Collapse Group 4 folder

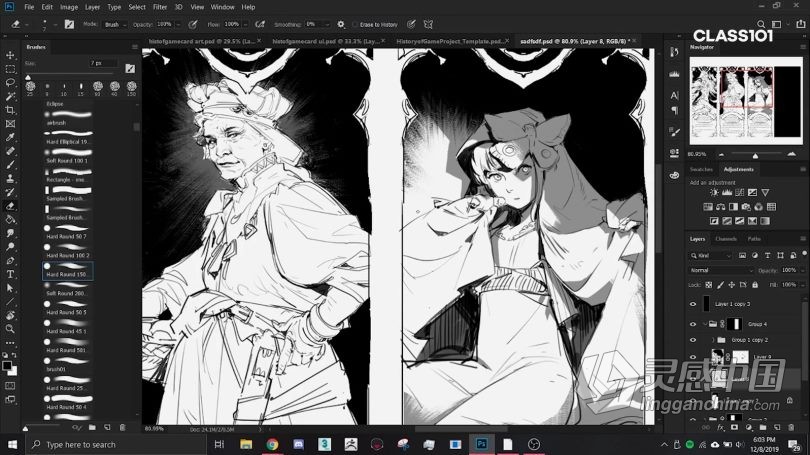pos(705,324)
